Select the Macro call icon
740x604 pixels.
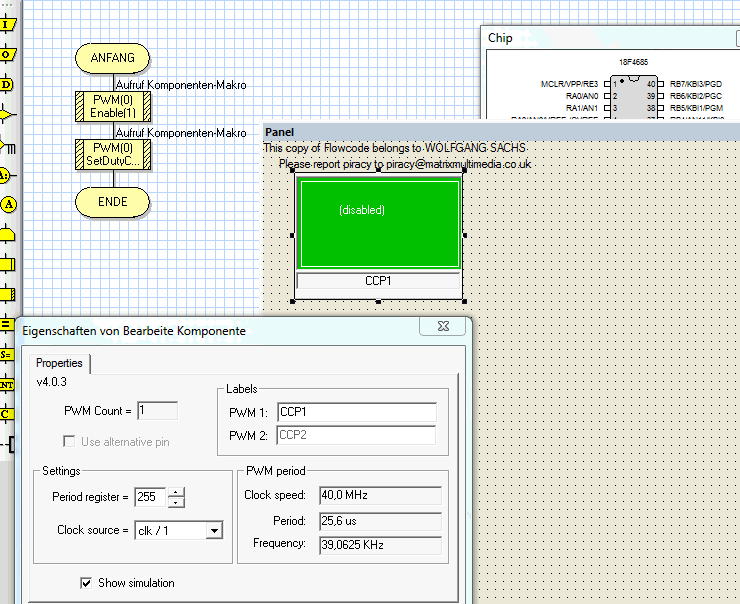(7, 264)
